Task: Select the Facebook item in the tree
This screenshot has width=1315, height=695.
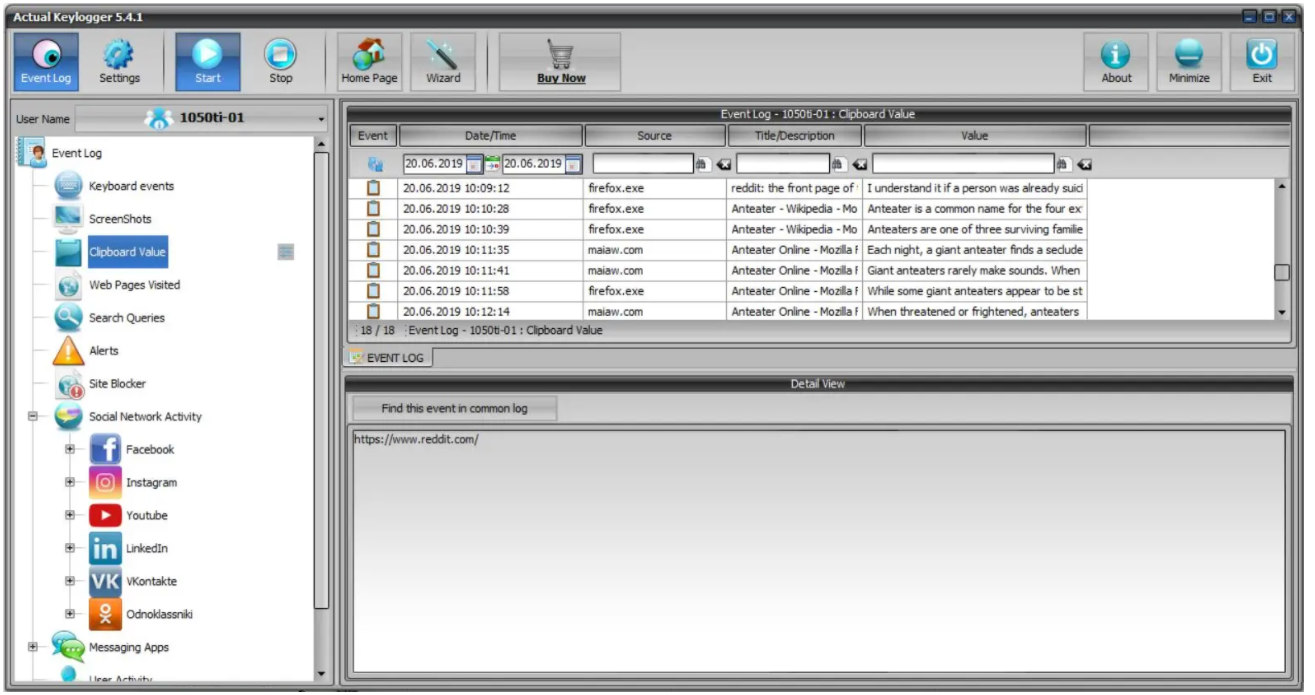Action: (150, 450)
